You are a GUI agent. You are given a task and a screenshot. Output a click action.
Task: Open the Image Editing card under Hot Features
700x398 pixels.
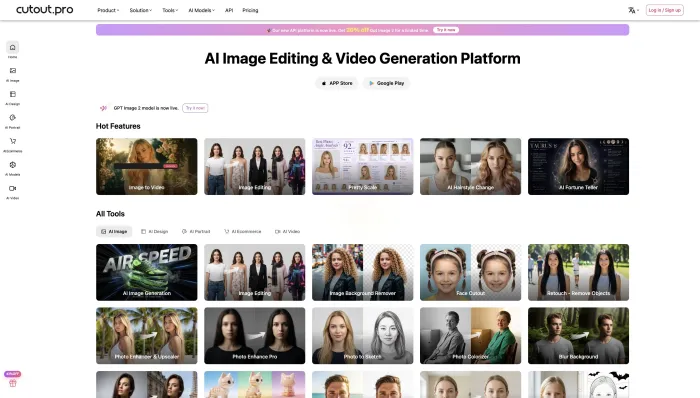tap(254, 166)
